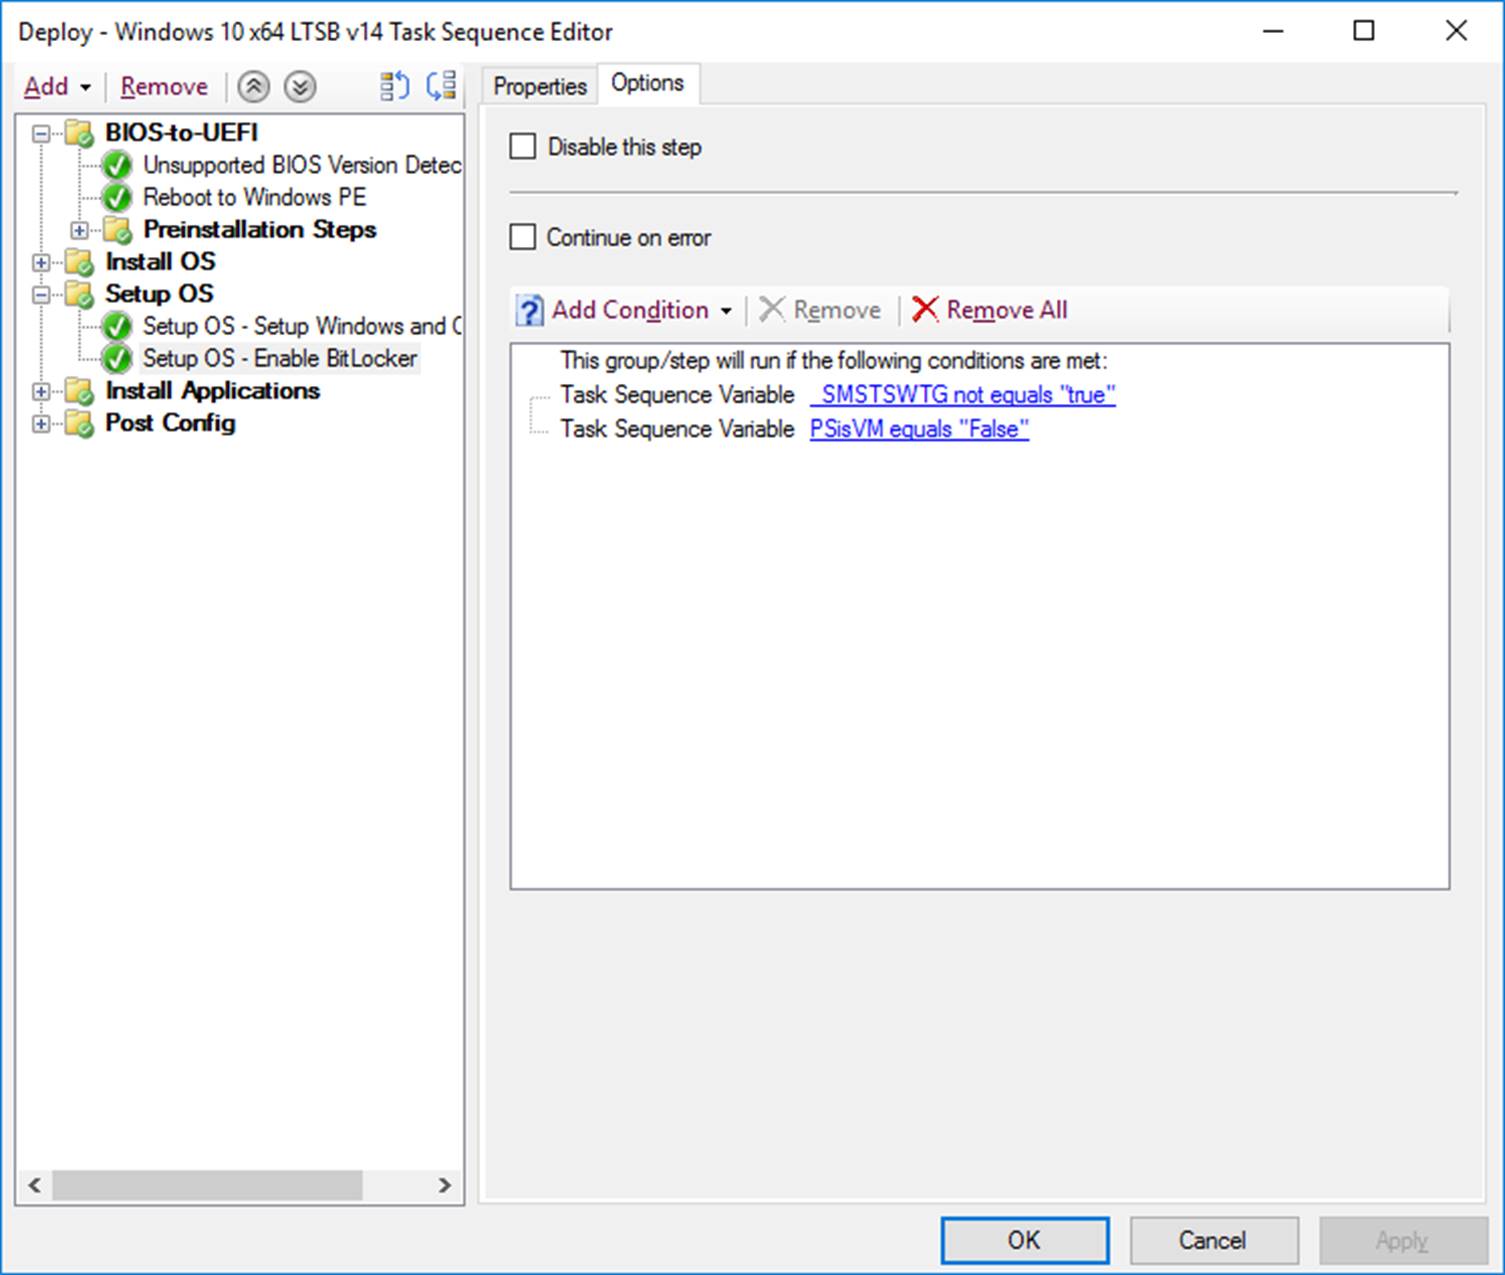This screenshot has height=1275, width=1505.
Task: Click the tree horizontal scrollbar thumb
Action: [x=207, y=1185]
